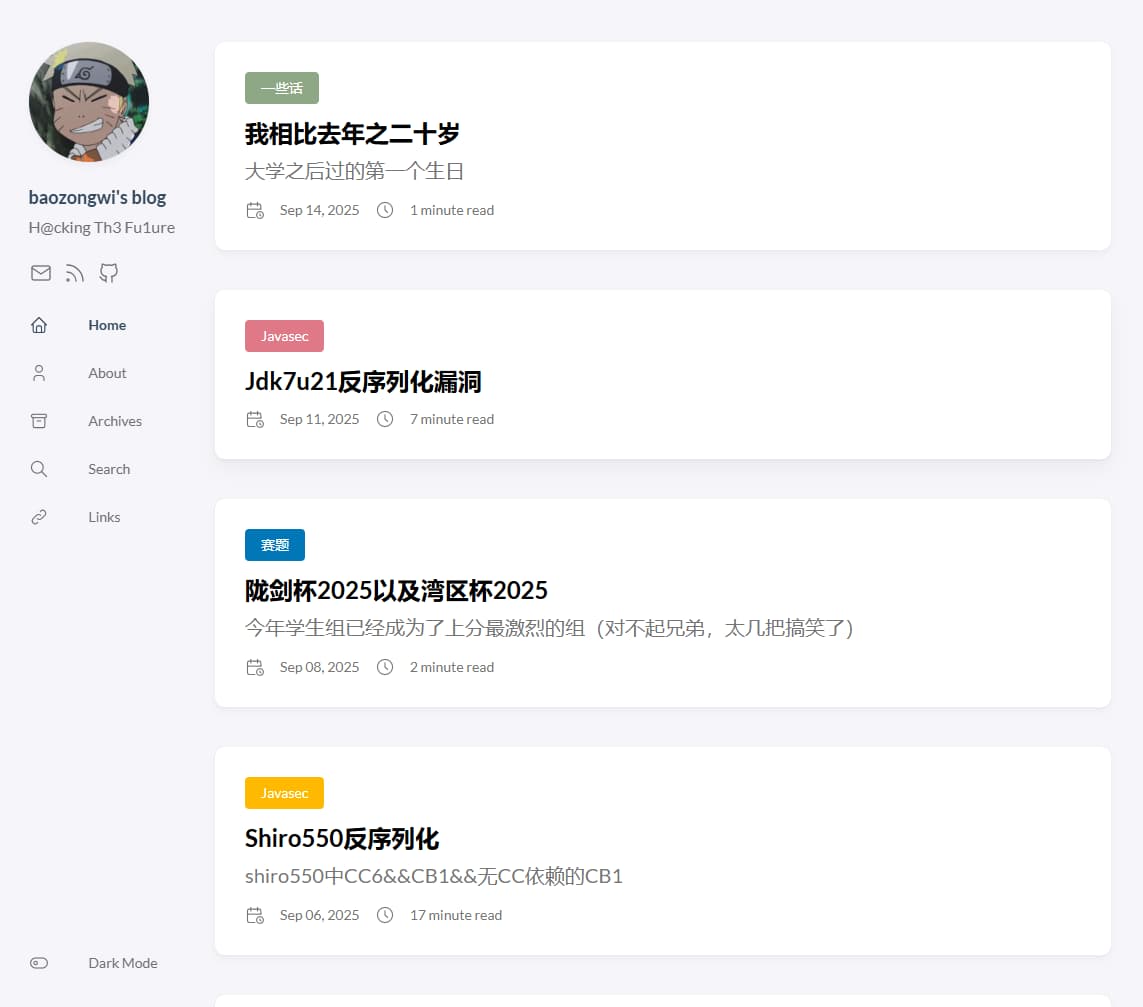Select the Home icon in the sidebar
Image resolution: width=1143 pixels, height=1007 pixels.
(x=38, y=324)
